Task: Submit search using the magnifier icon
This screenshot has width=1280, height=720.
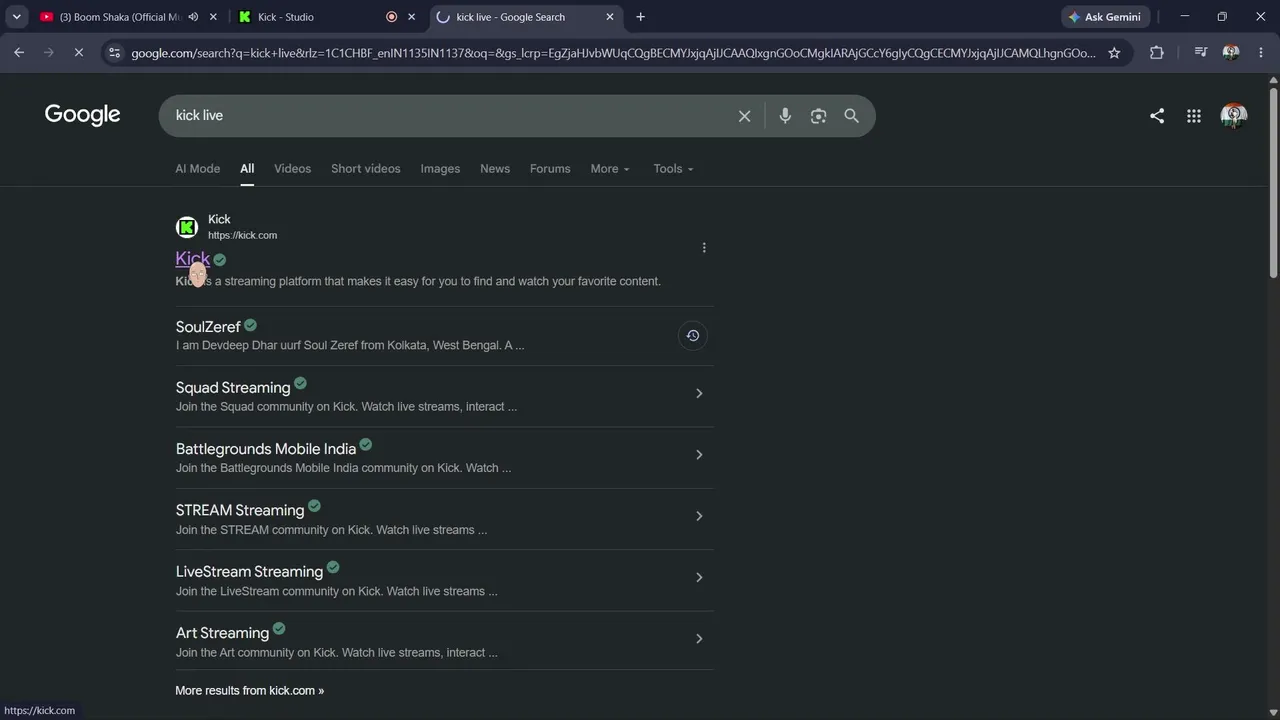Action: [x=851, y=116]
